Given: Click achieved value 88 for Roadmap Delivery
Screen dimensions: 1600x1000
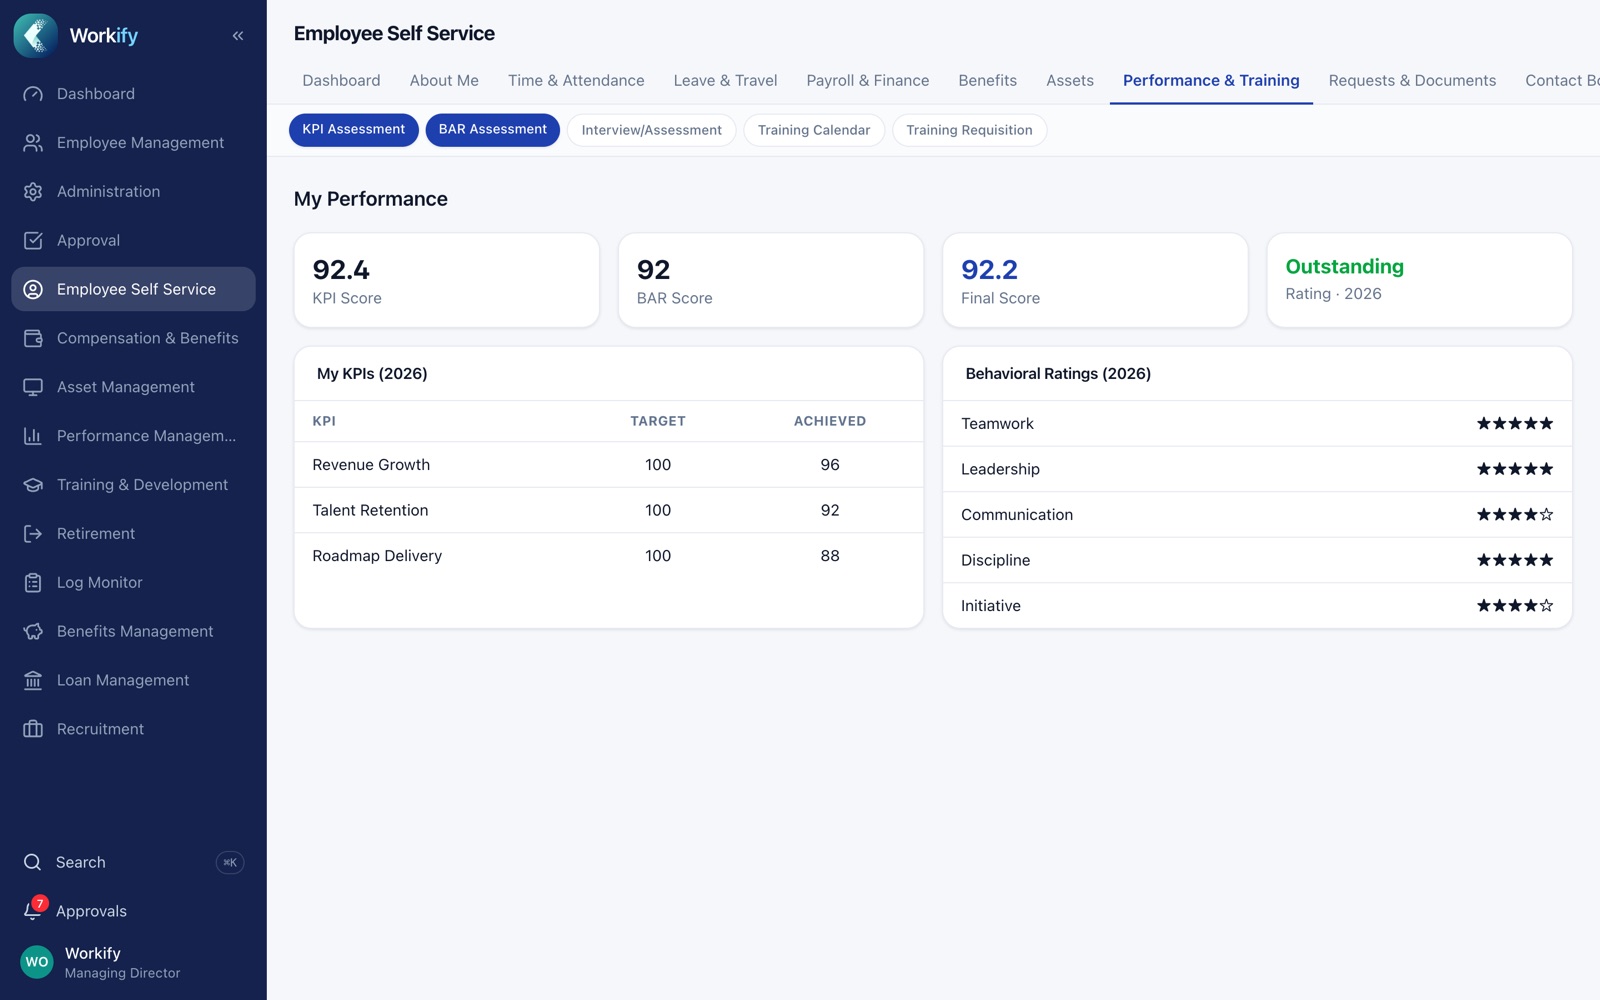Looking at the screenshot, I should 830,556.
